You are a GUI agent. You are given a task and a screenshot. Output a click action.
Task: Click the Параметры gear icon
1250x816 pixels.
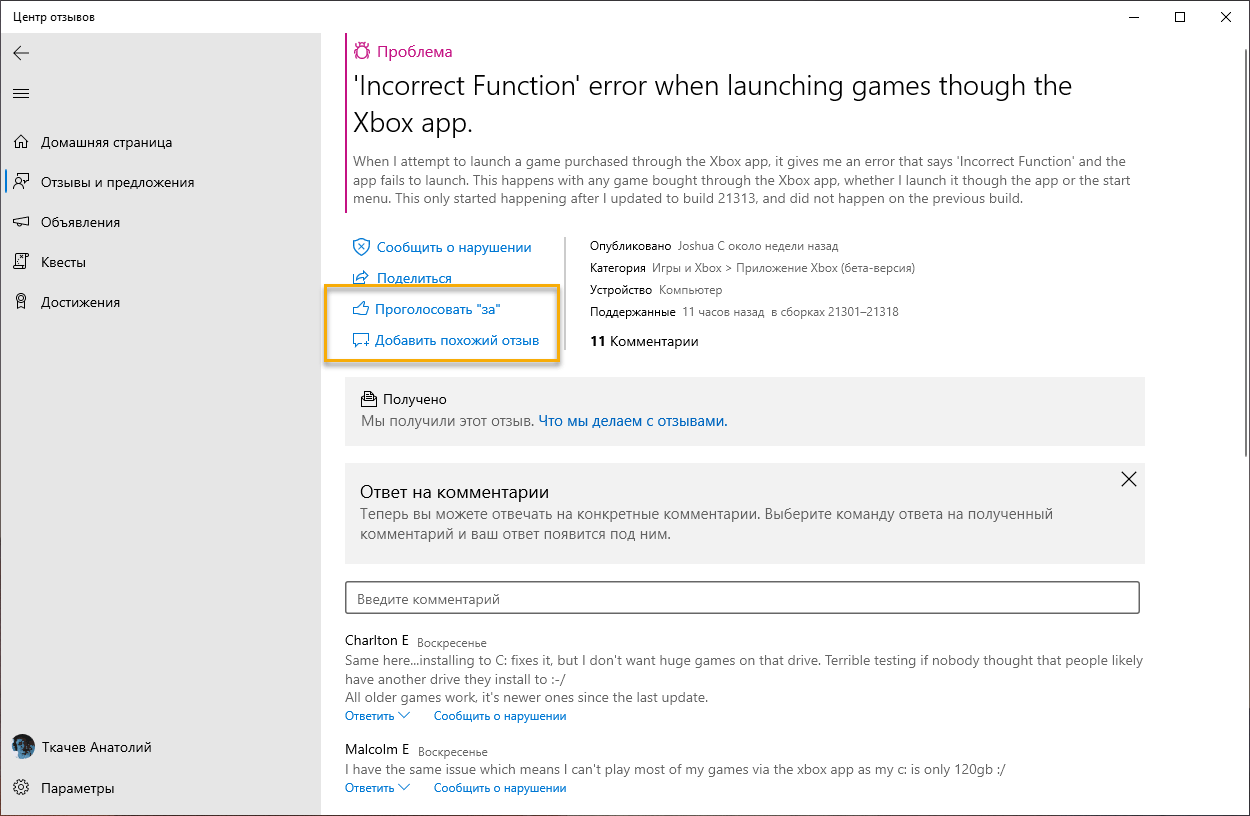(x=21, y=788)
